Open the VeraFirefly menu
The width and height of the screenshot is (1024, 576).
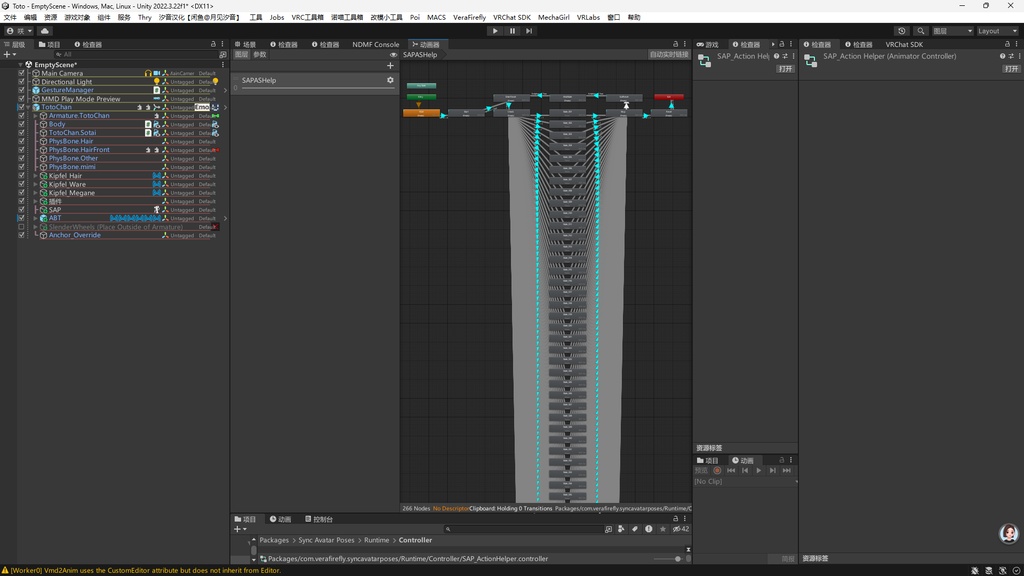click(x=469, y=18)
